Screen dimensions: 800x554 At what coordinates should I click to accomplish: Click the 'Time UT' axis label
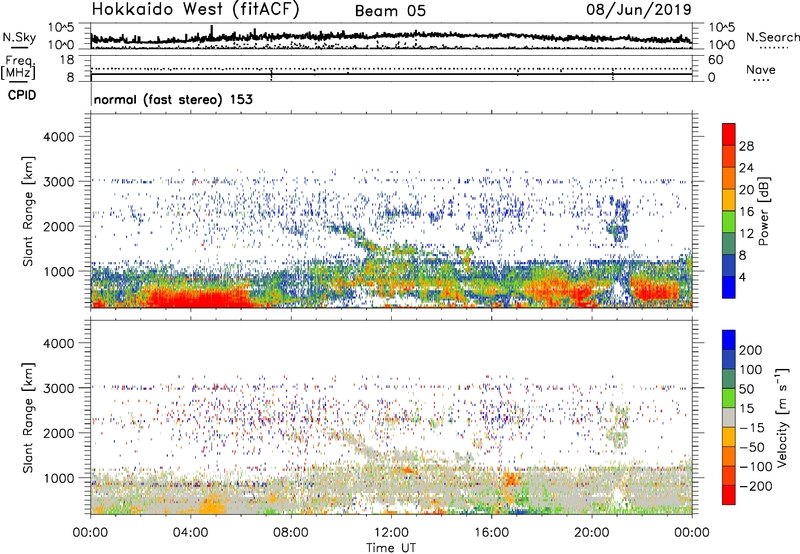391,548
